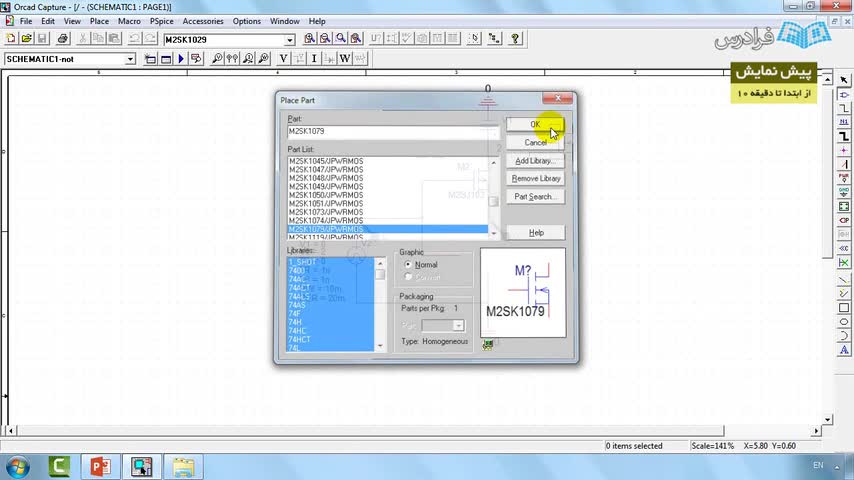This screenshot has width=854, height=480.
Task: Zoom out with the magnifier minus icon
Action: pyautogui.click(x=325, y=39)
